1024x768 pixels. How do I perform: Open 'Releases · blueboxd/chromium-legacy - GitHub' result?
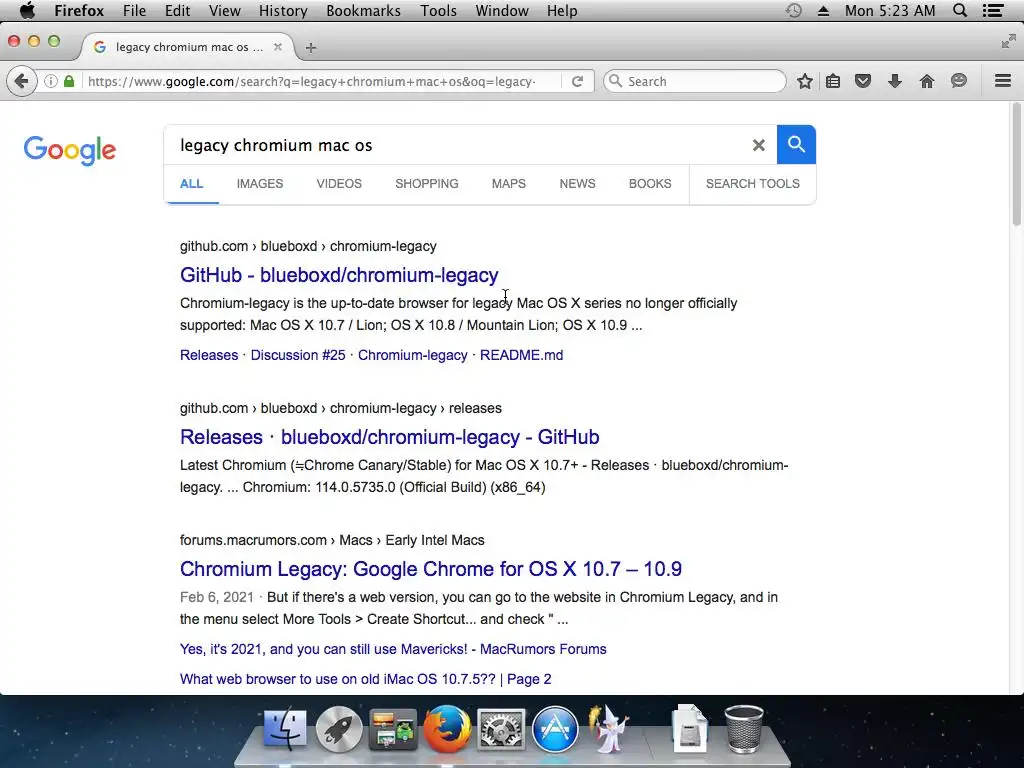390,437
